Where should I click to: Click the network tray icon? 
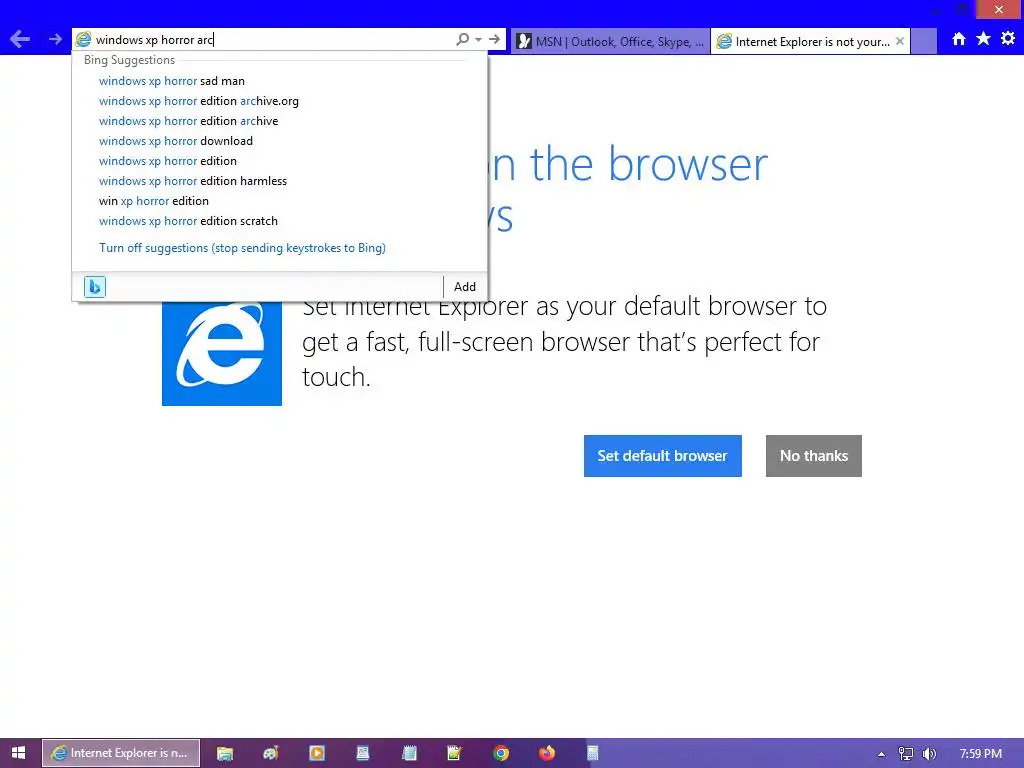point(906,754)
